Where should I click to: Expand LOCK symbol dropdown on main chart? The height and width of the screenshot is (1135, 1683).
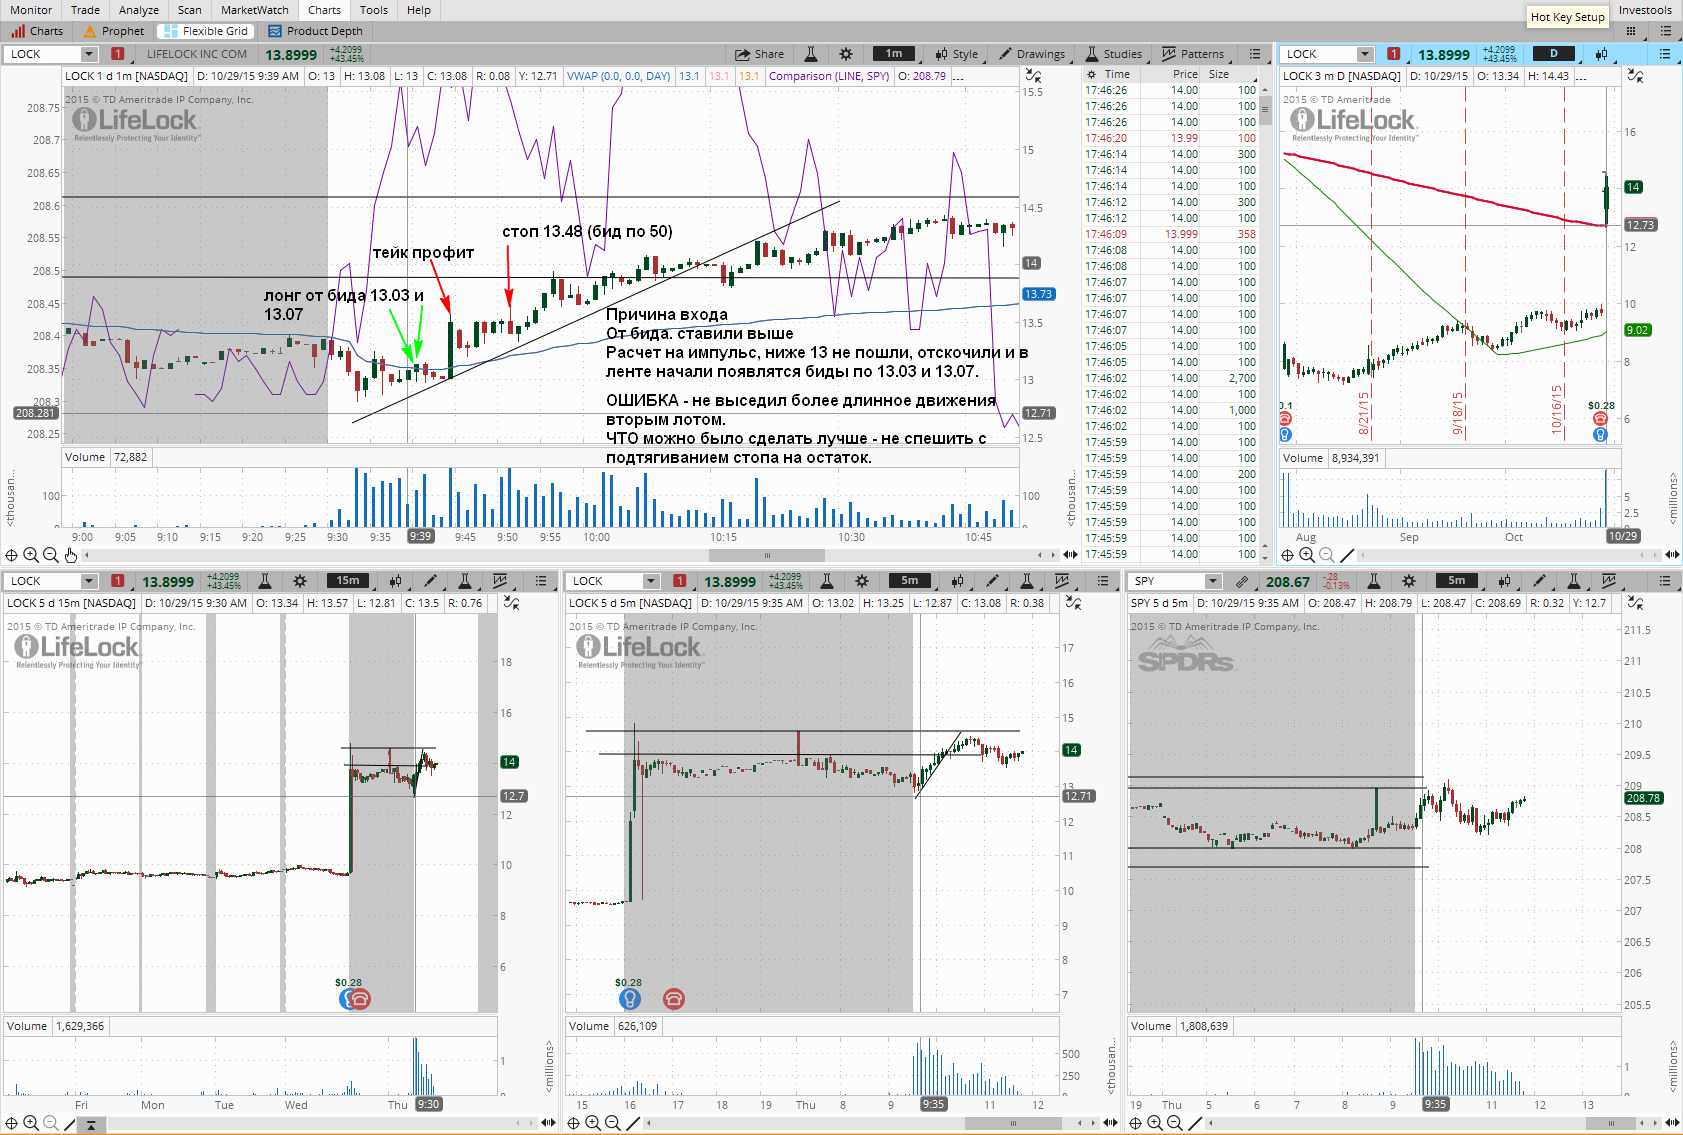89,54
